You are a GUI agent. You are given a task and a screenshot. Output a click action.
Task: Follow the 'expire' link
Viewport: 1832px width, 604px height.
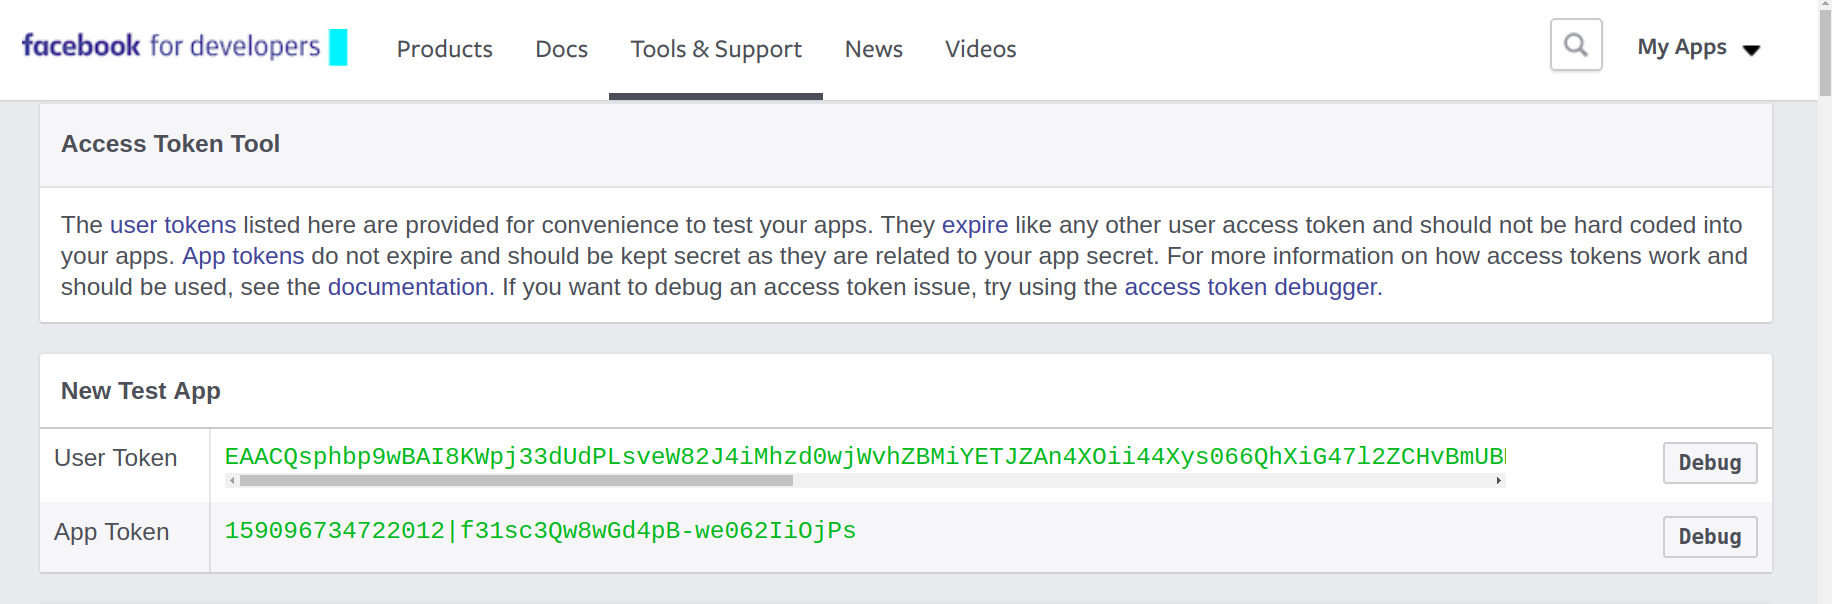[x=975, y=225]
